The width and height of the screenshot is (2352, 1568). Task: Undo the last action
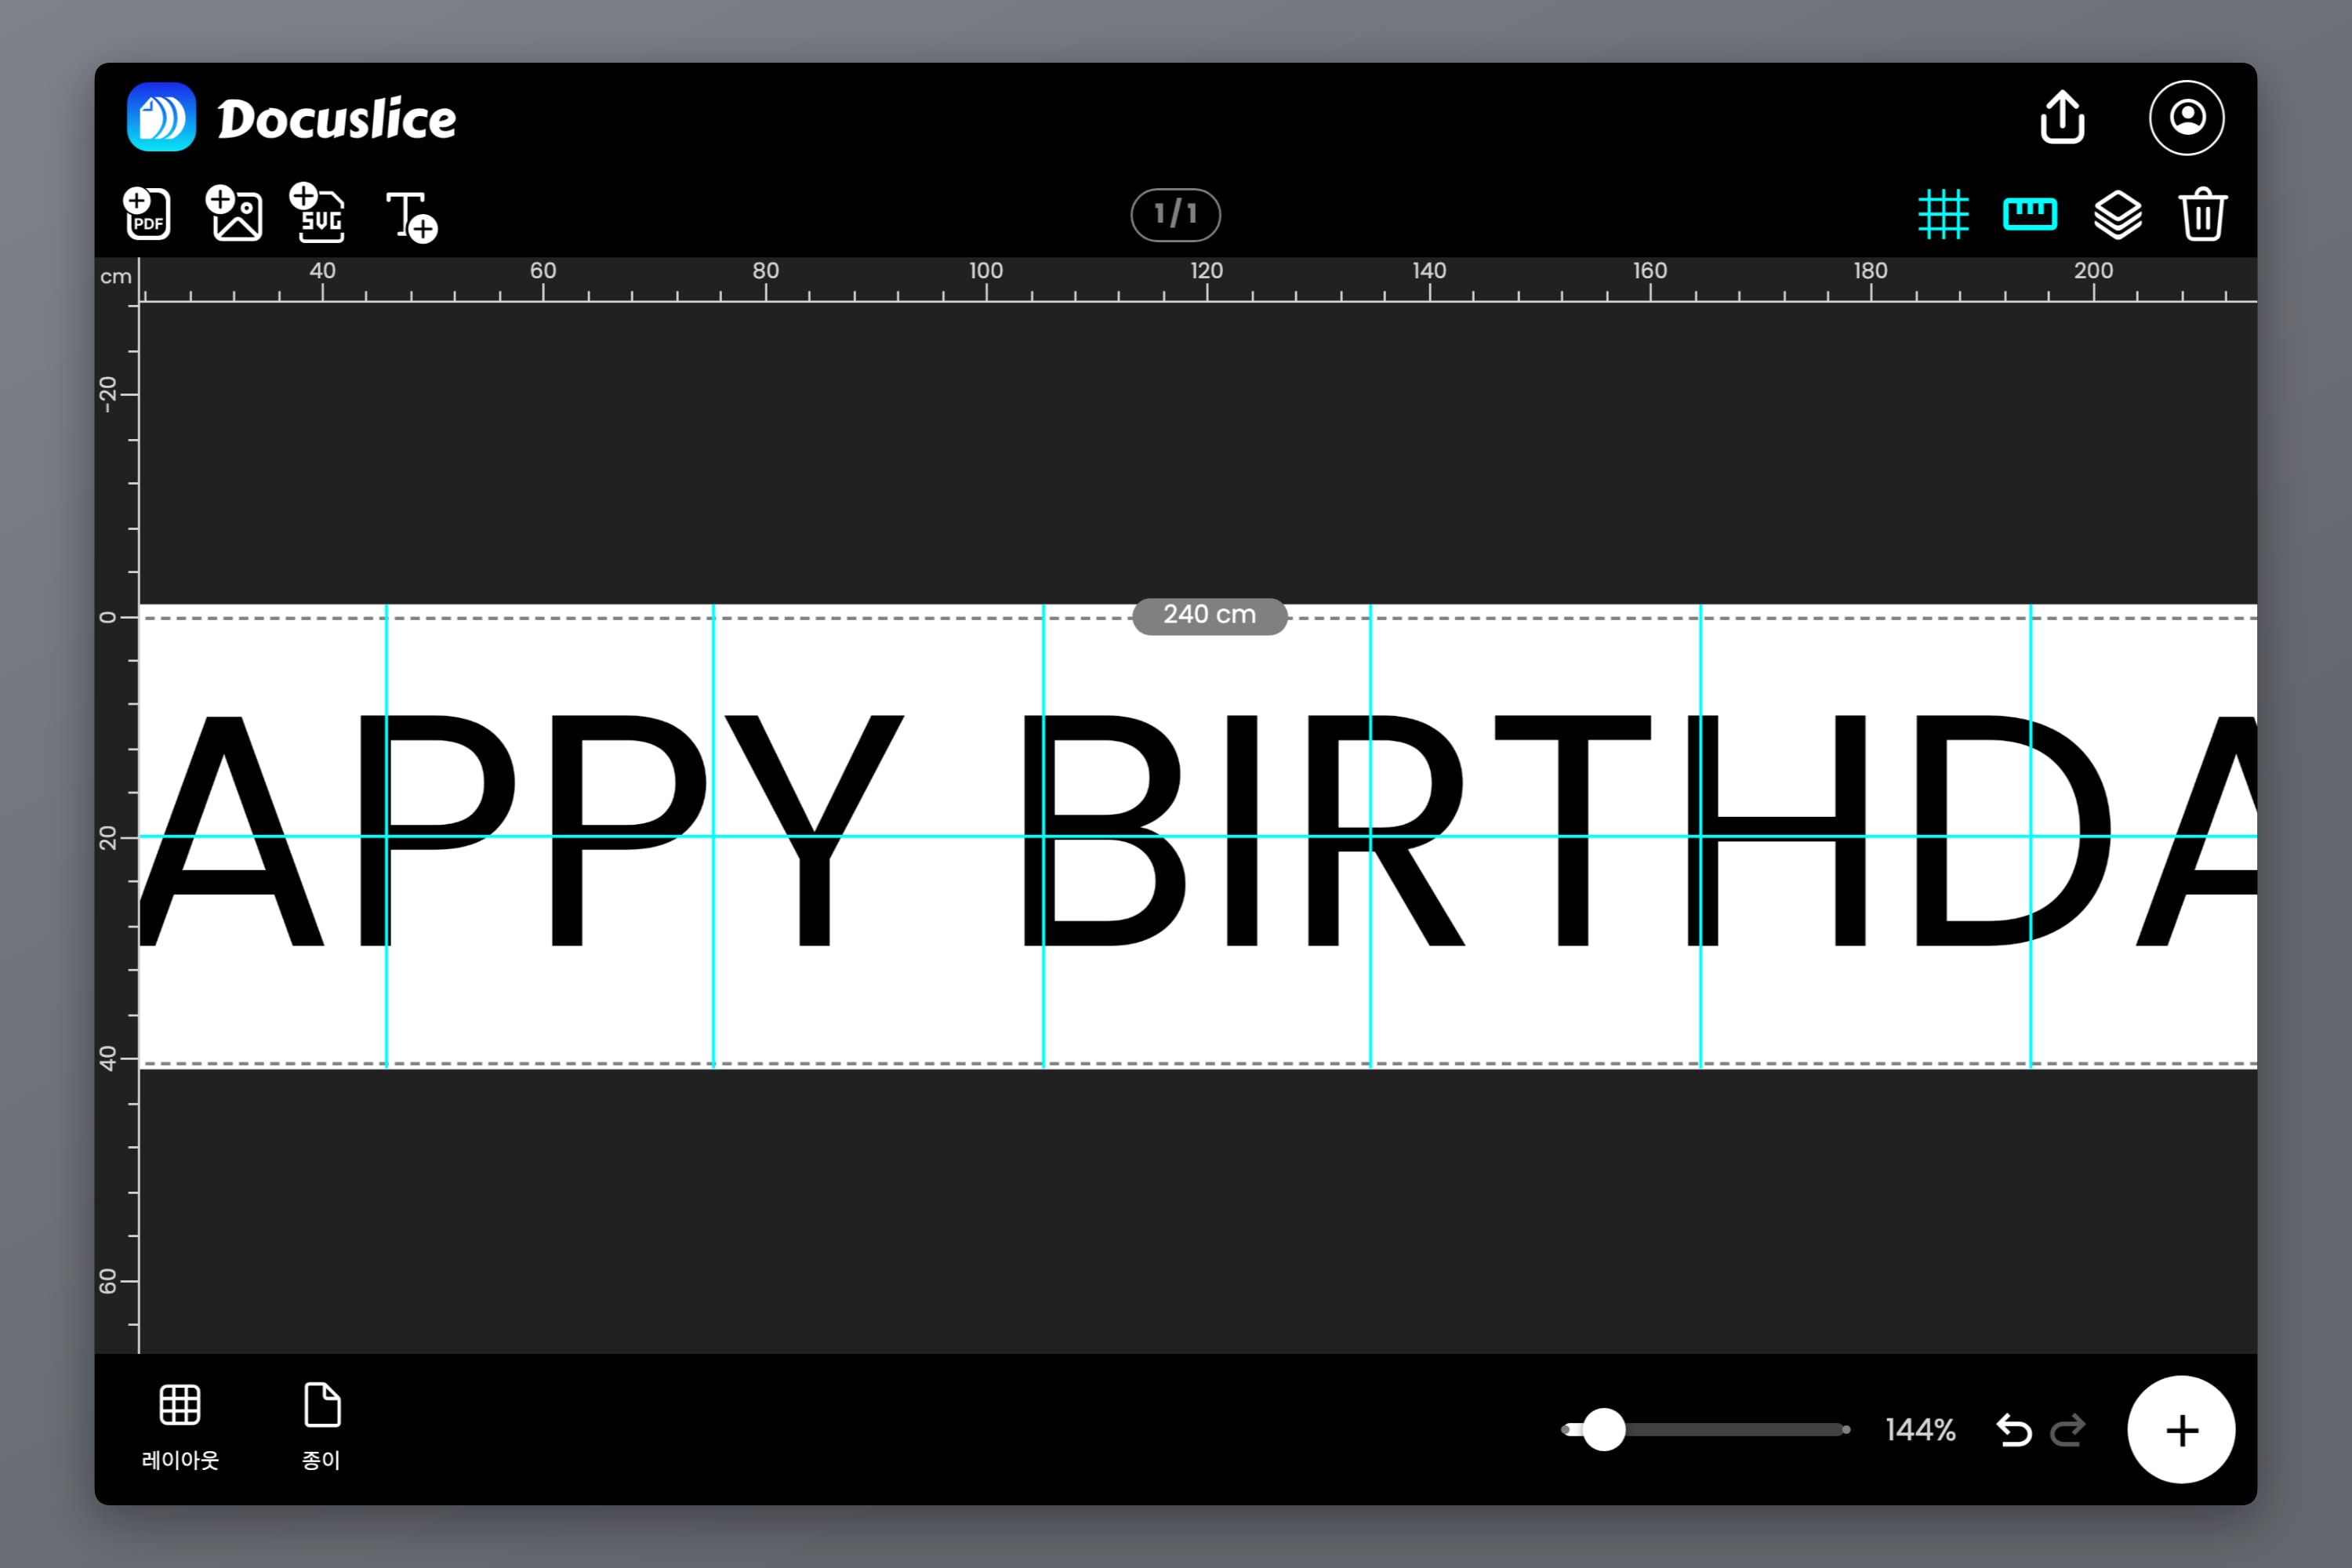(x=2013, y=1430)
